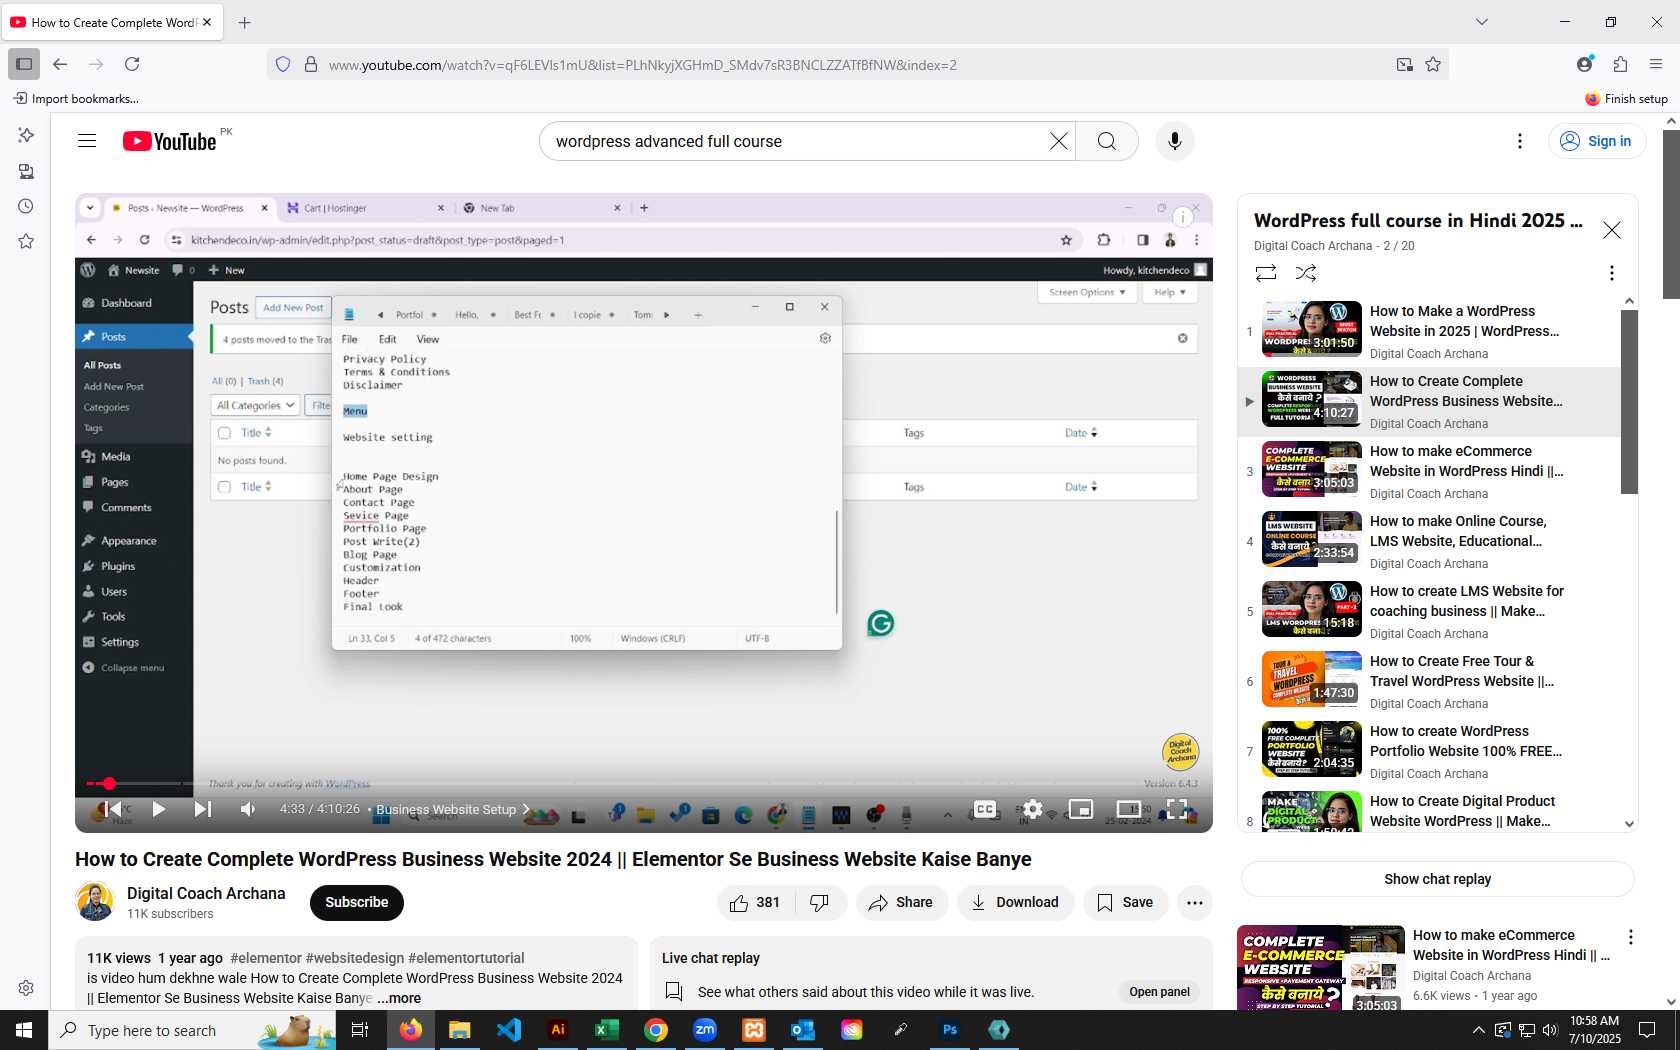Open a new browser tab
The width and height of the screenshot is (1680, 1050).
(x=245, y=22)
